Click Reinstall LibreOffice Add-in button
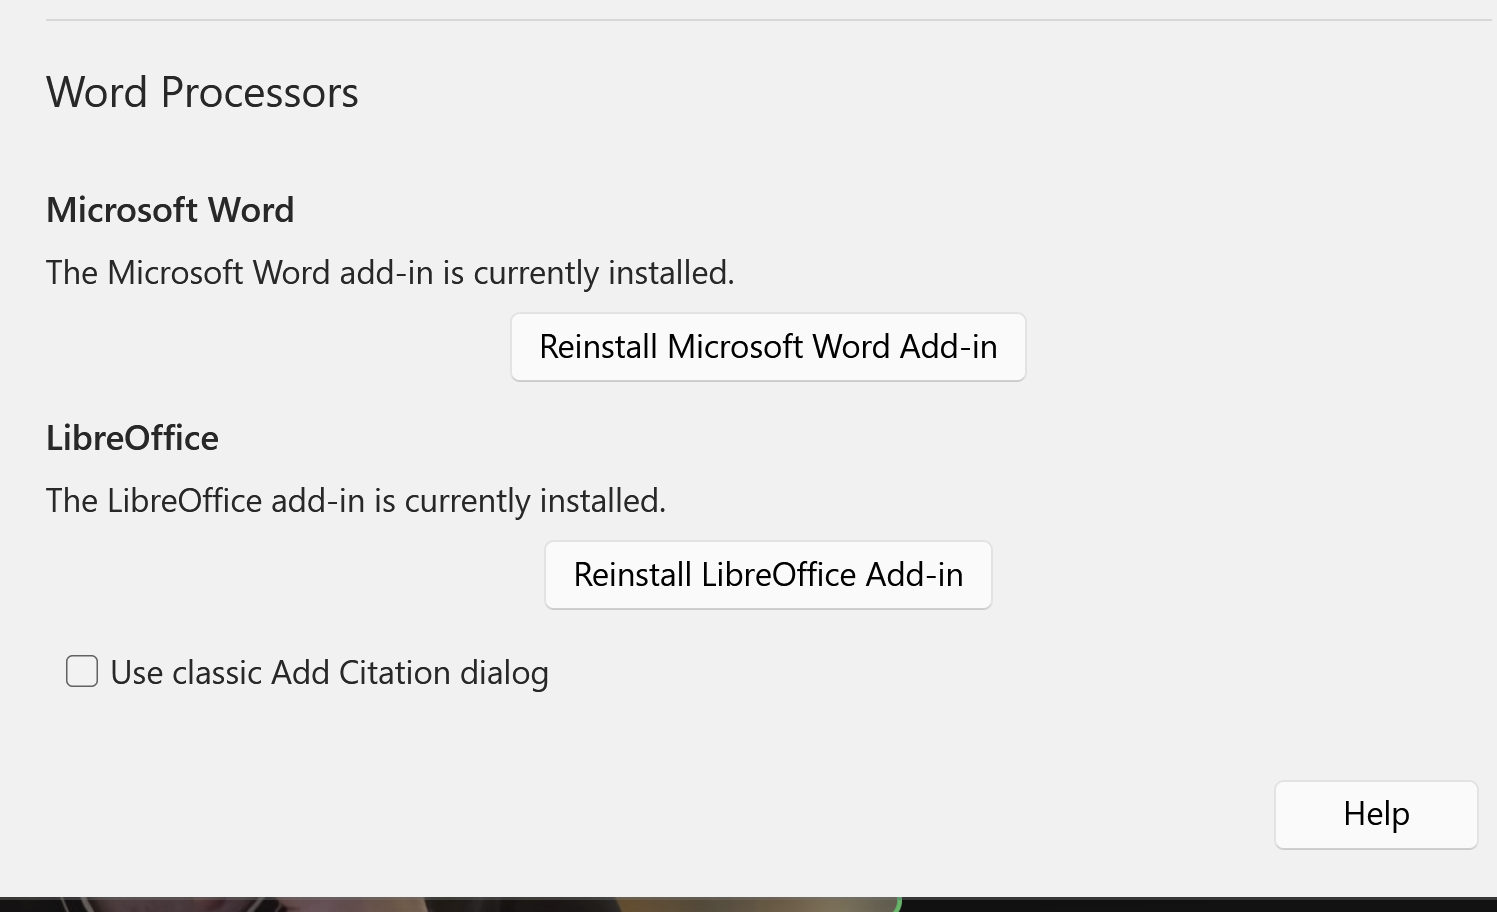This screenshot has height=912, width=1497. [x=768, y=575]
